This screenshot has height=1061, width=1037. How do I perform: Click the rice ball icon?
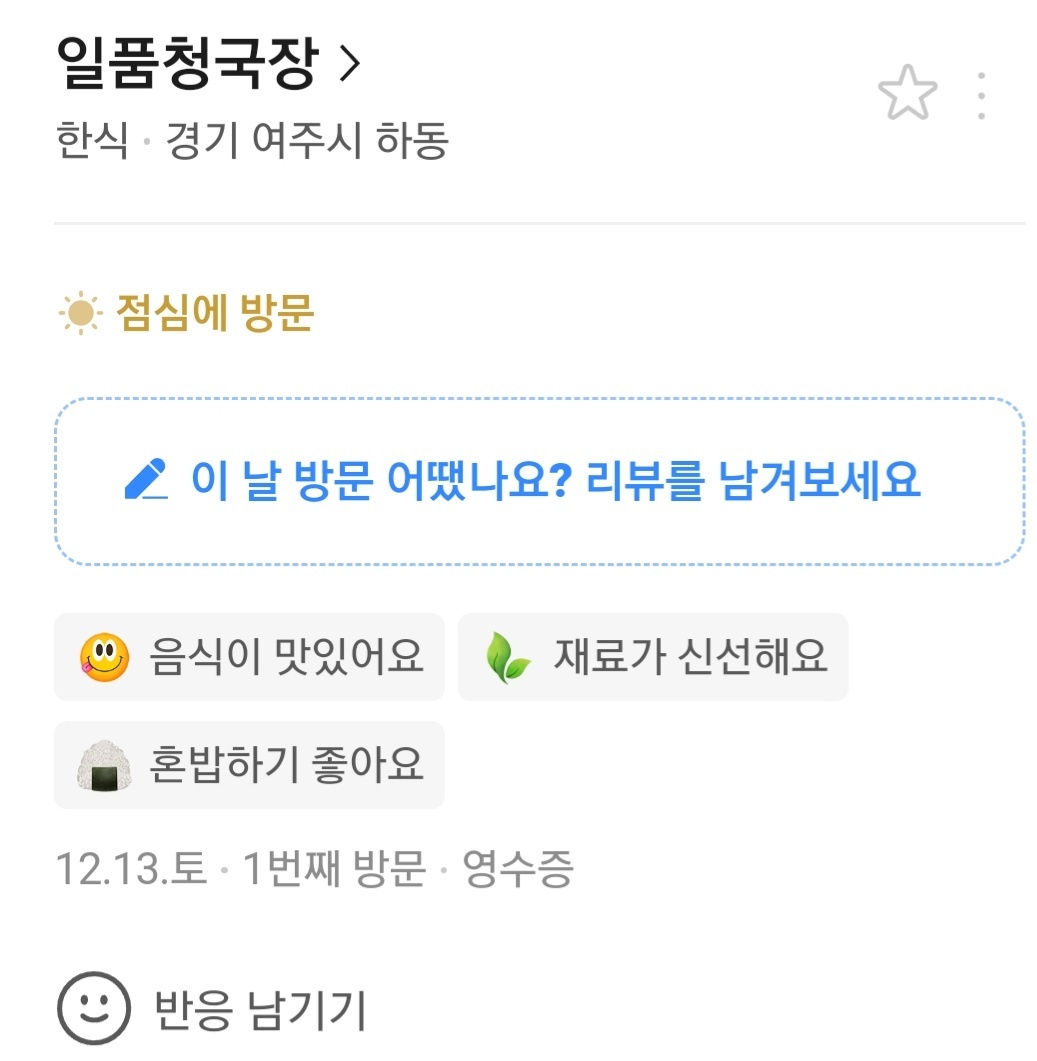(x=104, y=766)
